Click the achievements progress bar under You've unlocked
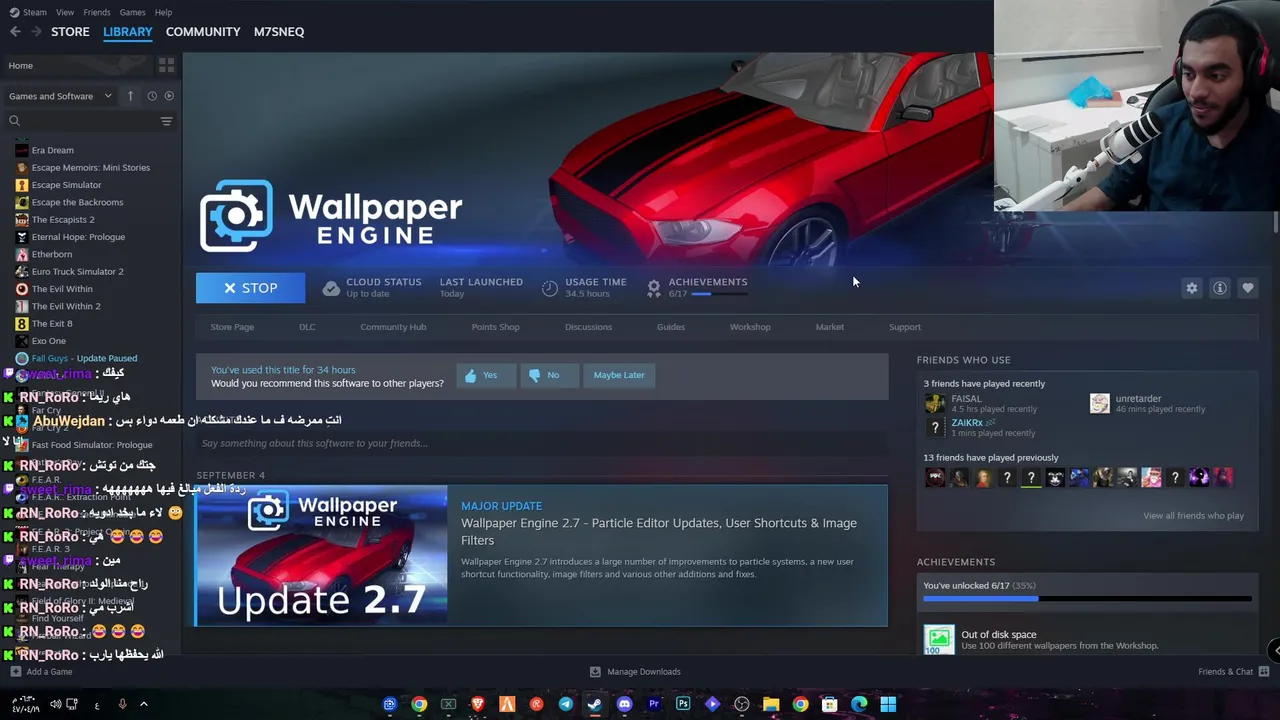This screenshot has height=720, width=1280. coord(1087,599)
